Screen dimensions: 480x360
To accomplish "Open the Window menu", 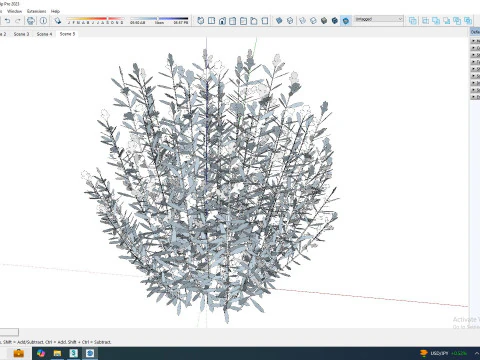I will click(14, 11).
